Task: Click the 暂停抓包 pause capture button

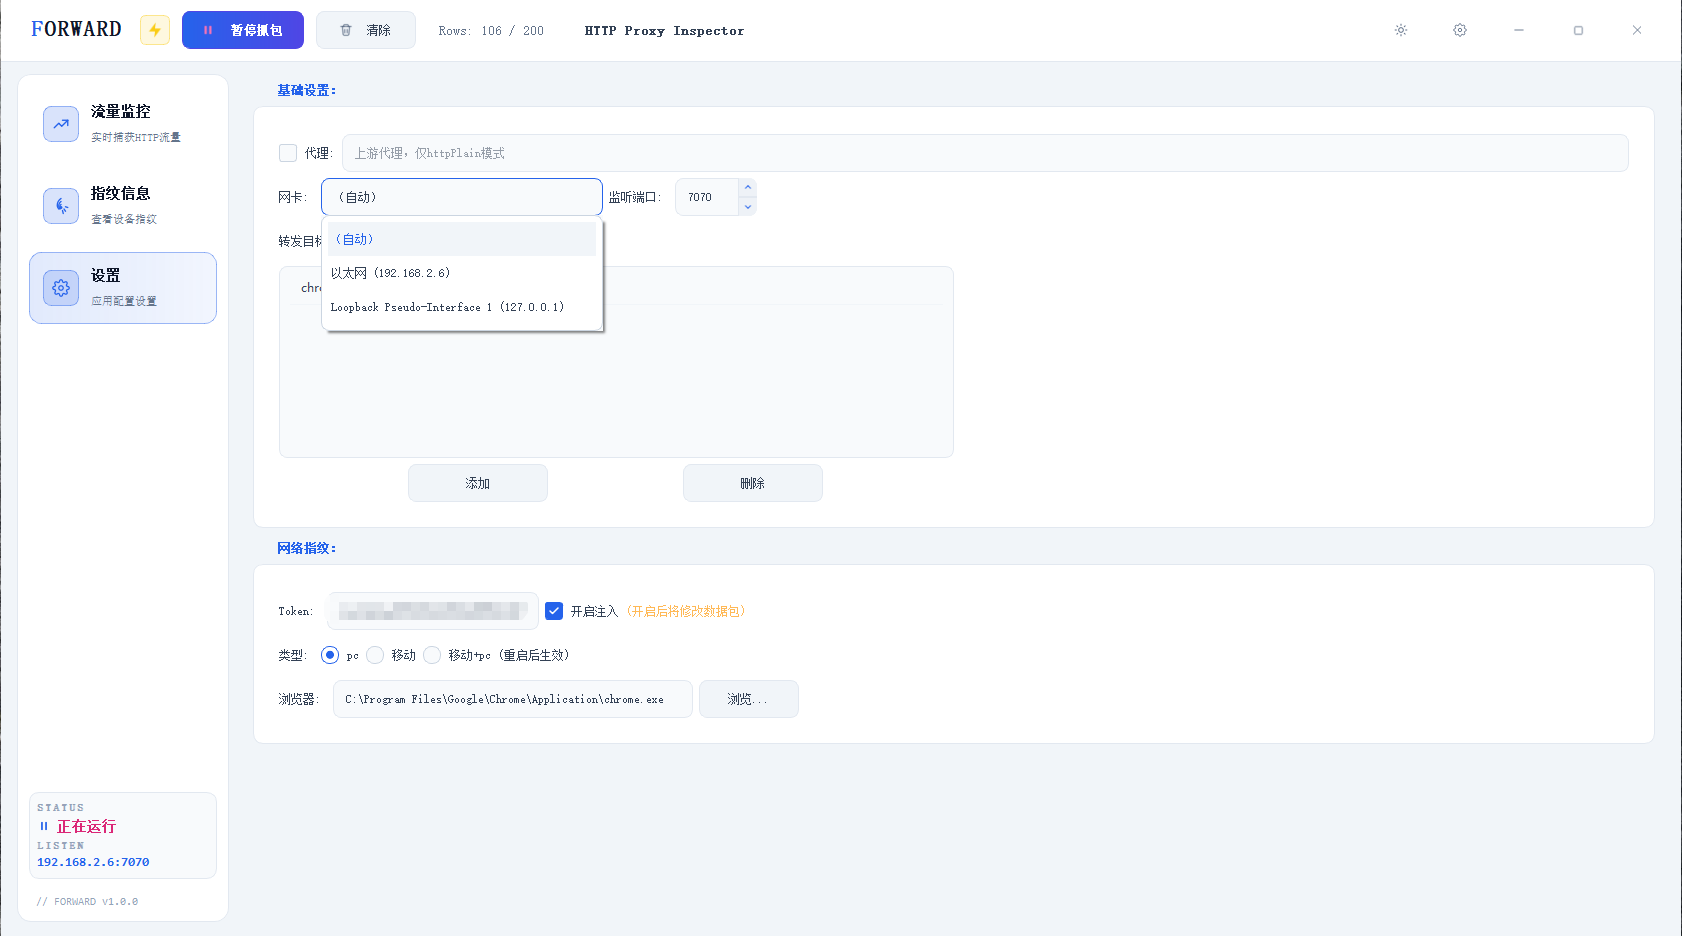Action: [x=243, y=30]
